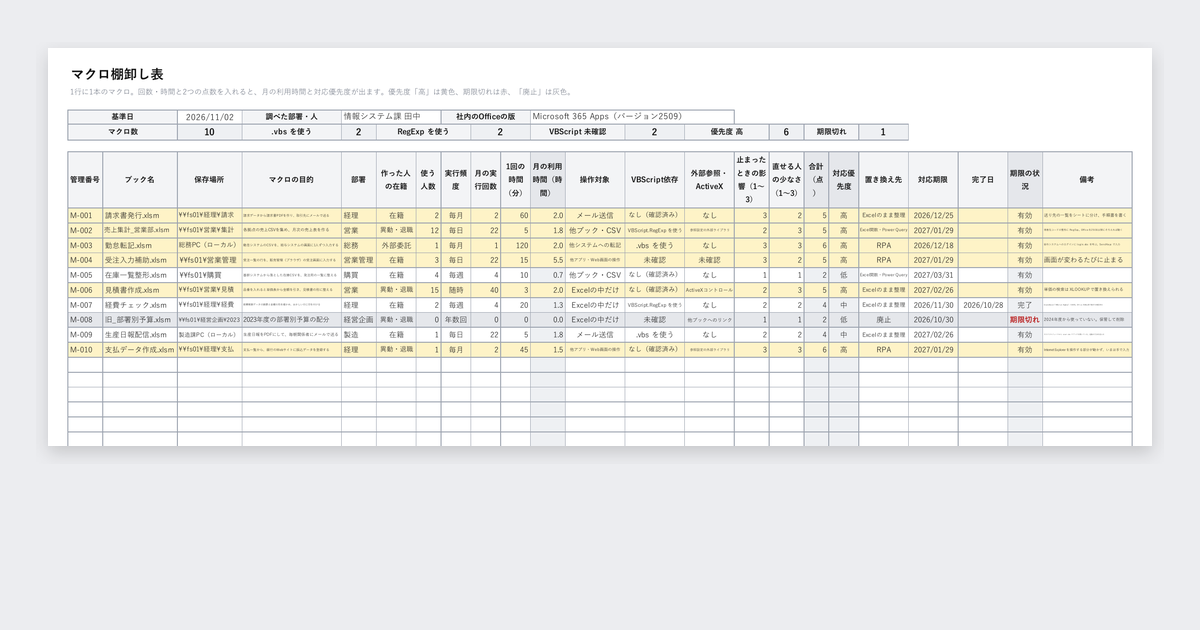Select the 在庫一覧整形.xlsm cell
This screenshot has width=1200, height=630.
coord(140,275)
